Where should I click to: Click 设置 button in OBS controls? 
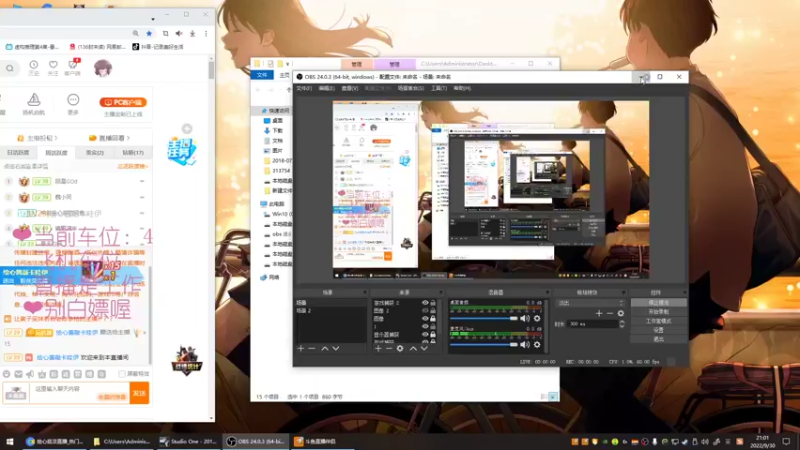659,330
